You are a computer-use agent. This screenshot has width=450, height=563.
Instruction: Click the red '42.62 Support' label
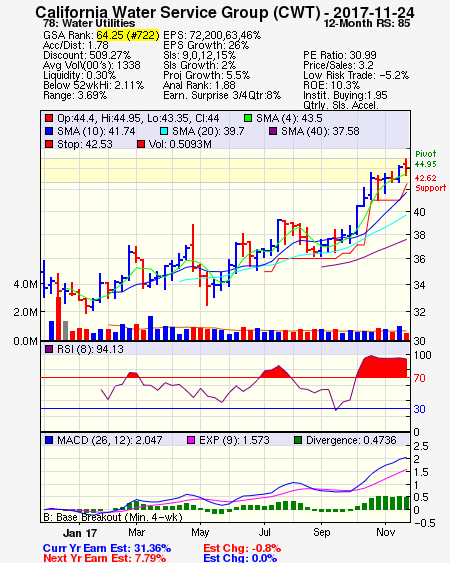coord(430,183)
